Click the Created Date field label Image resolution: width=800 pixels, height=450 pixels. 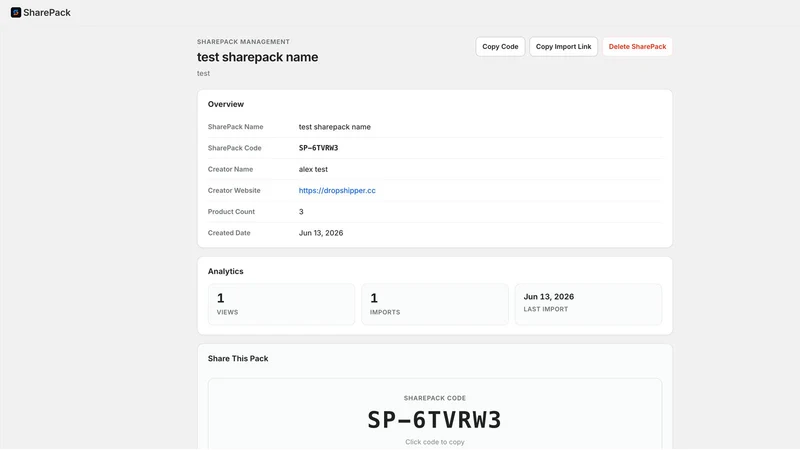pyautogui.click(x=229, y=233)
